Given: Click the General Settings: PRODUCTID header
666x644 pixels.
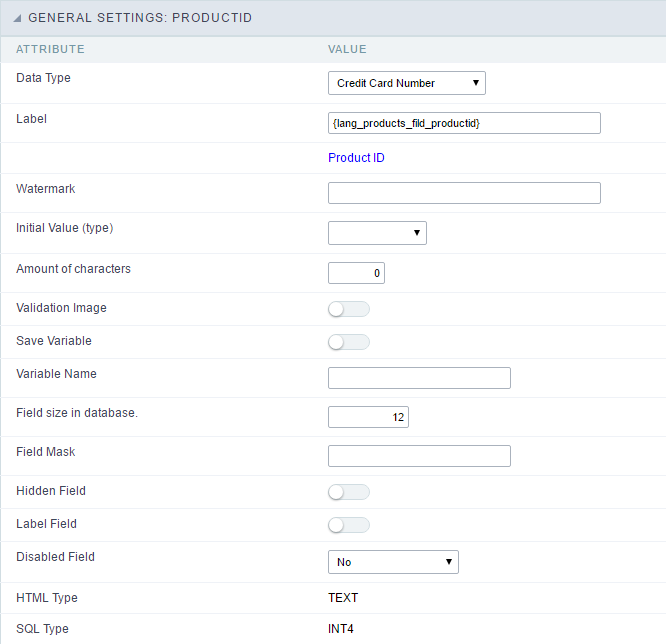Looking at the screenshot, I should point(140,19).
